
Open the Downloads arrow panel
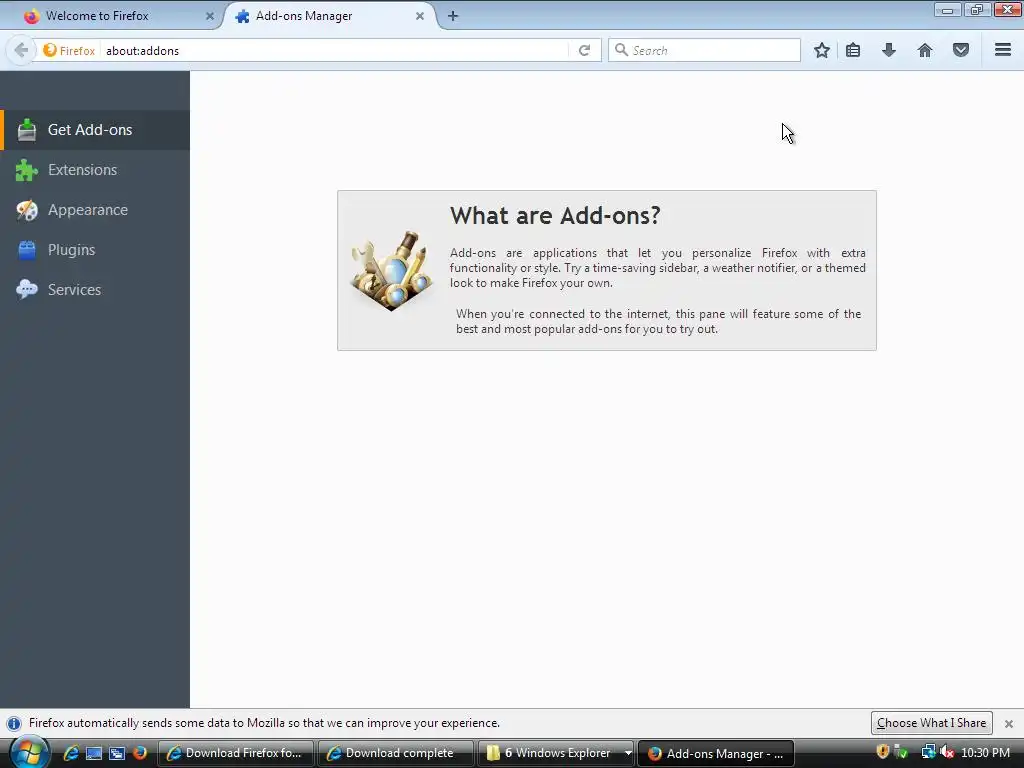[x=889, y=50]
